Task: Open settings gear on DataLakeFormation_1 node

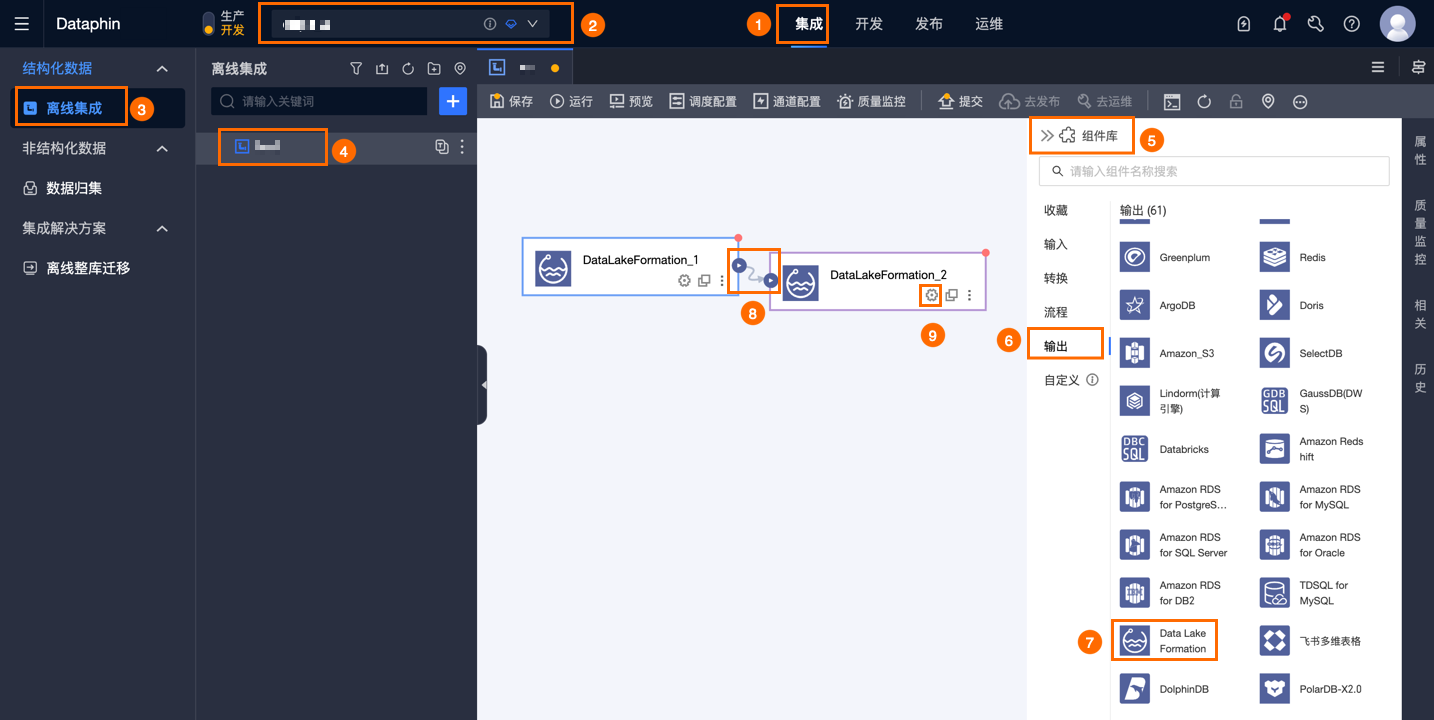Action: click(x=684, y=281)
